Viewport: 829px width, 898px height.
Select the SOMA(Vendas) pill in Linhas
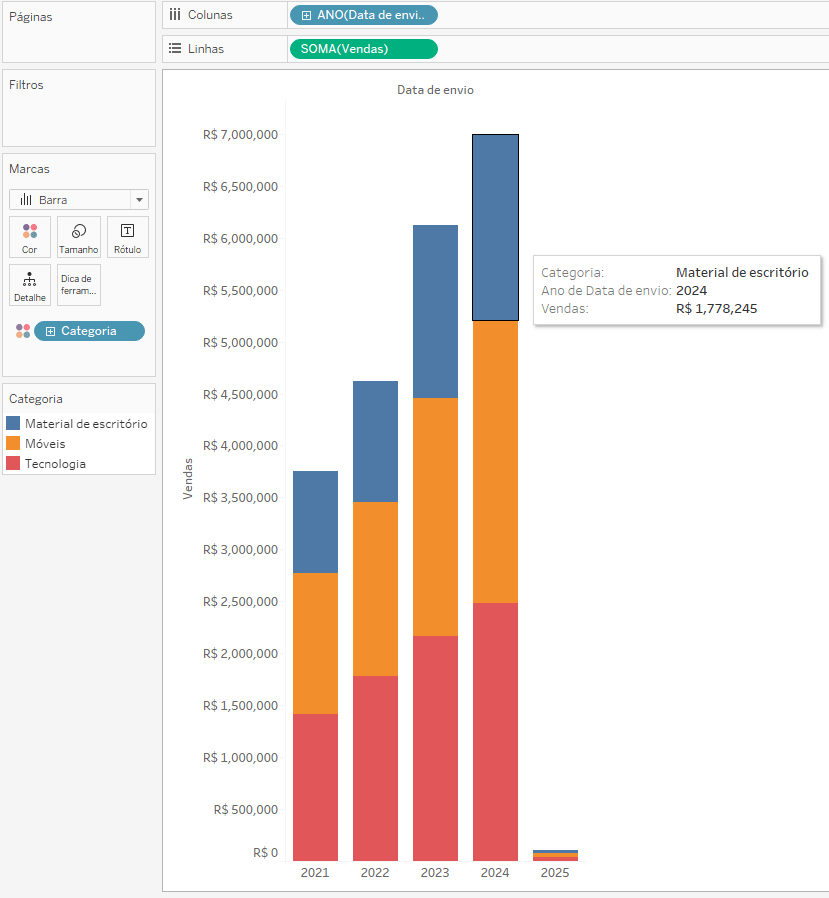point(362,49)
